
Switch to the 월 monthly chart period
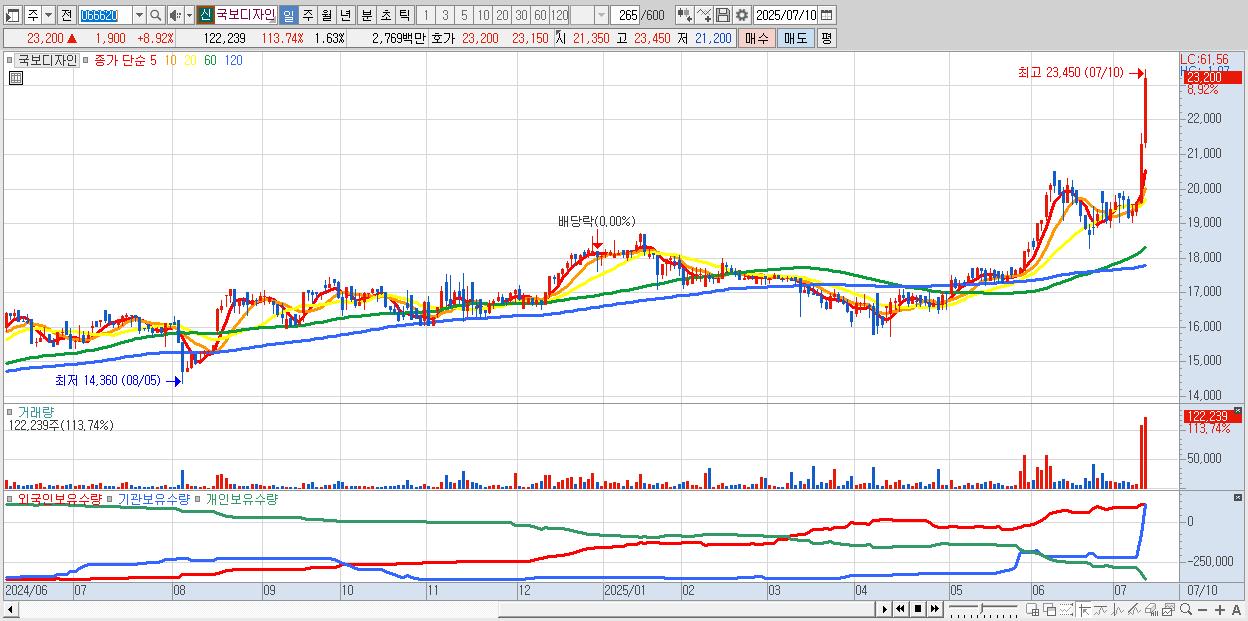[x=326, y=15]
